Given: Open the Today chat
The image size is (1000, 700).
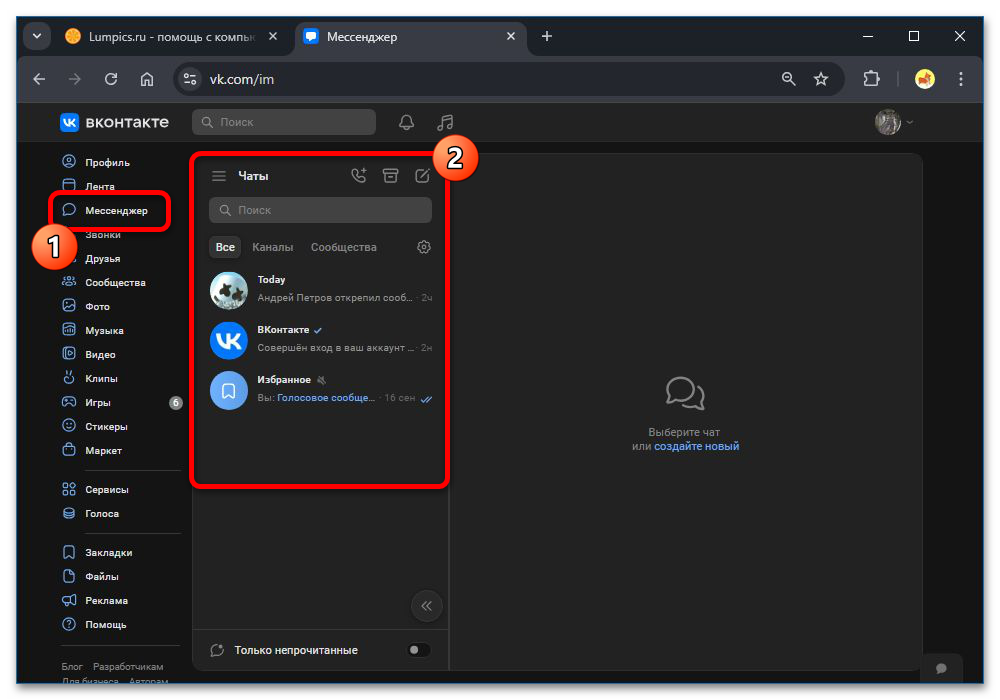Looking at the screenshot, I should (x=321, y=289).
